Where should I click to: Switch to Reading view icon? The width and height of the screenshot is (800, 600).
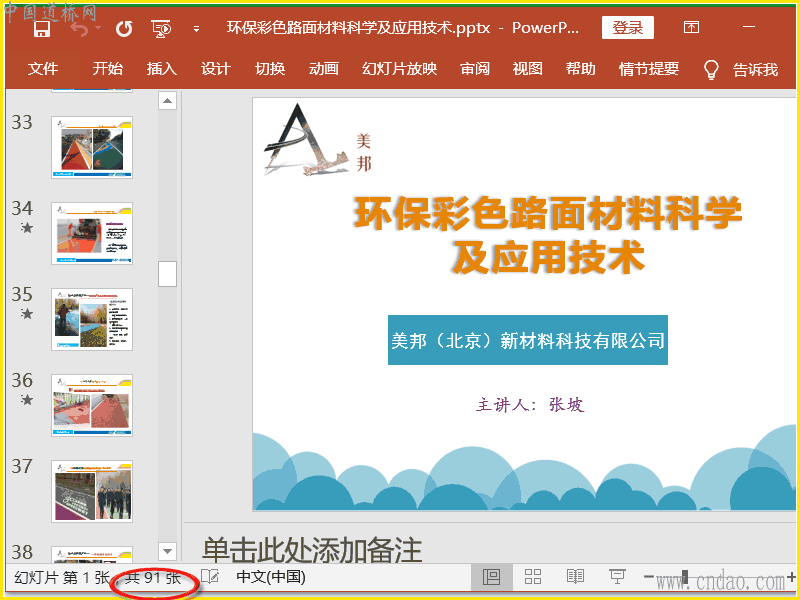pyautogui.click(x=576, y=577)
